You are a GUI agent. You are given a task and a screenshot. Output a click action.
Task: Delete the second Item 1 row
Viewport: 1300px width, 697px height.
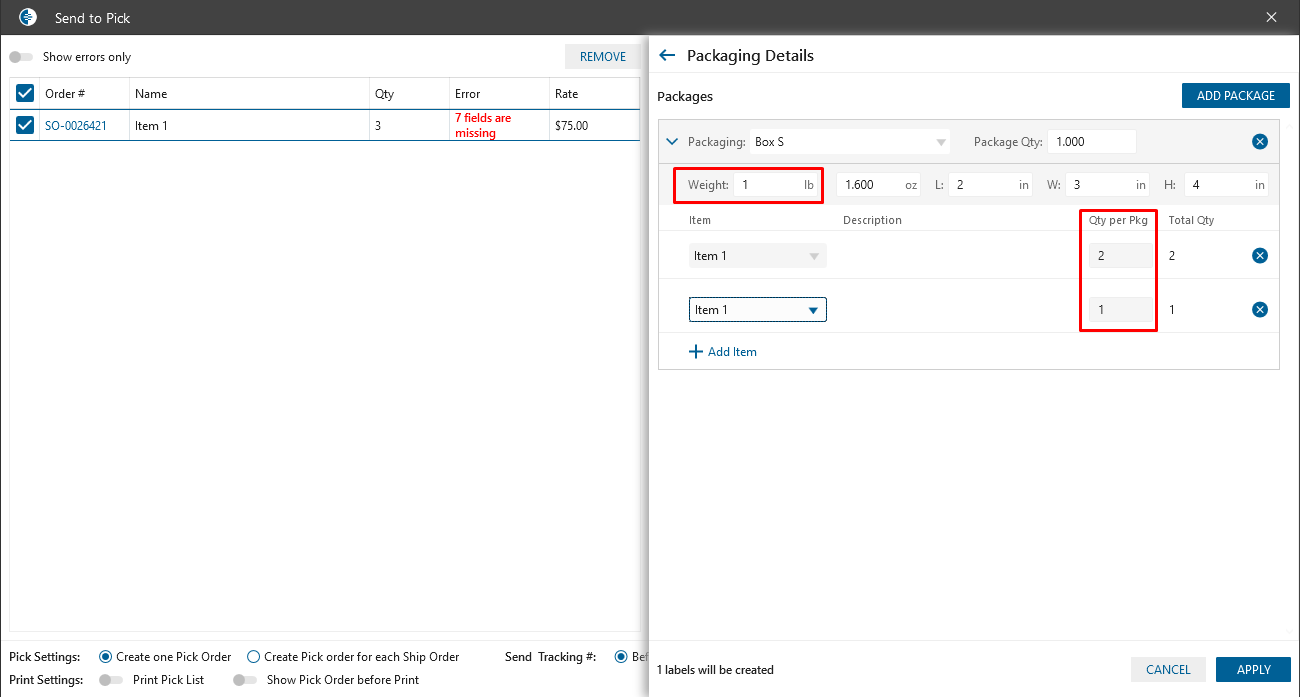pyautogui.click(x=1260, y=310)
